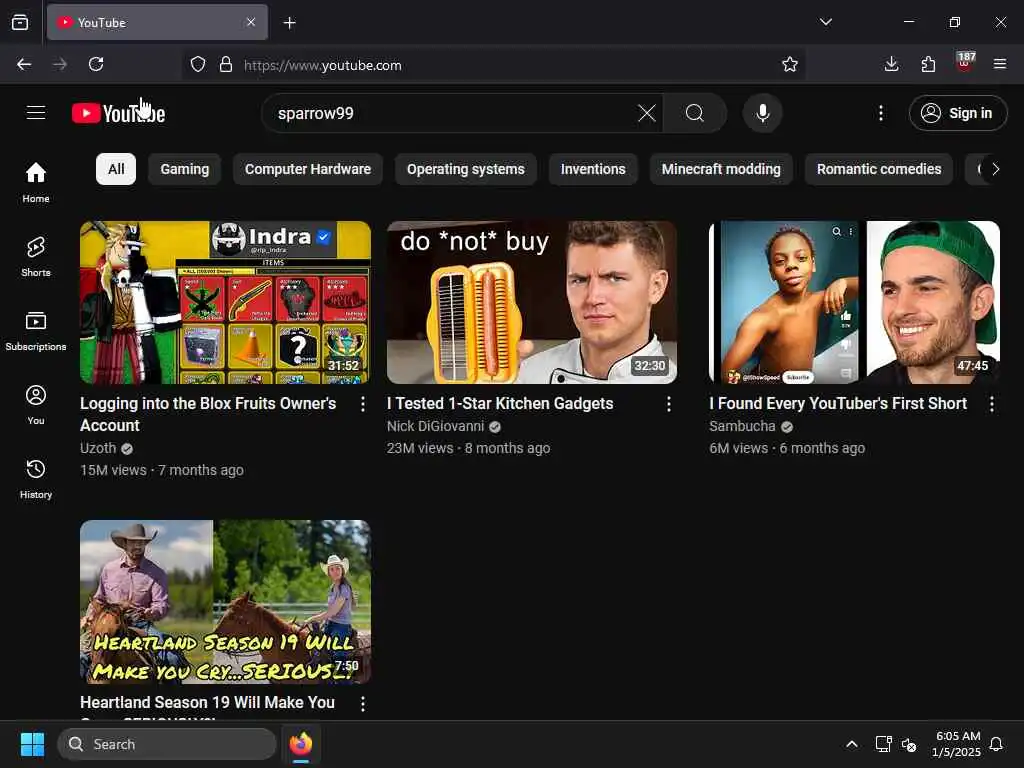Click the YouTube logo
Screen dimensions: 1024x768
118,113
